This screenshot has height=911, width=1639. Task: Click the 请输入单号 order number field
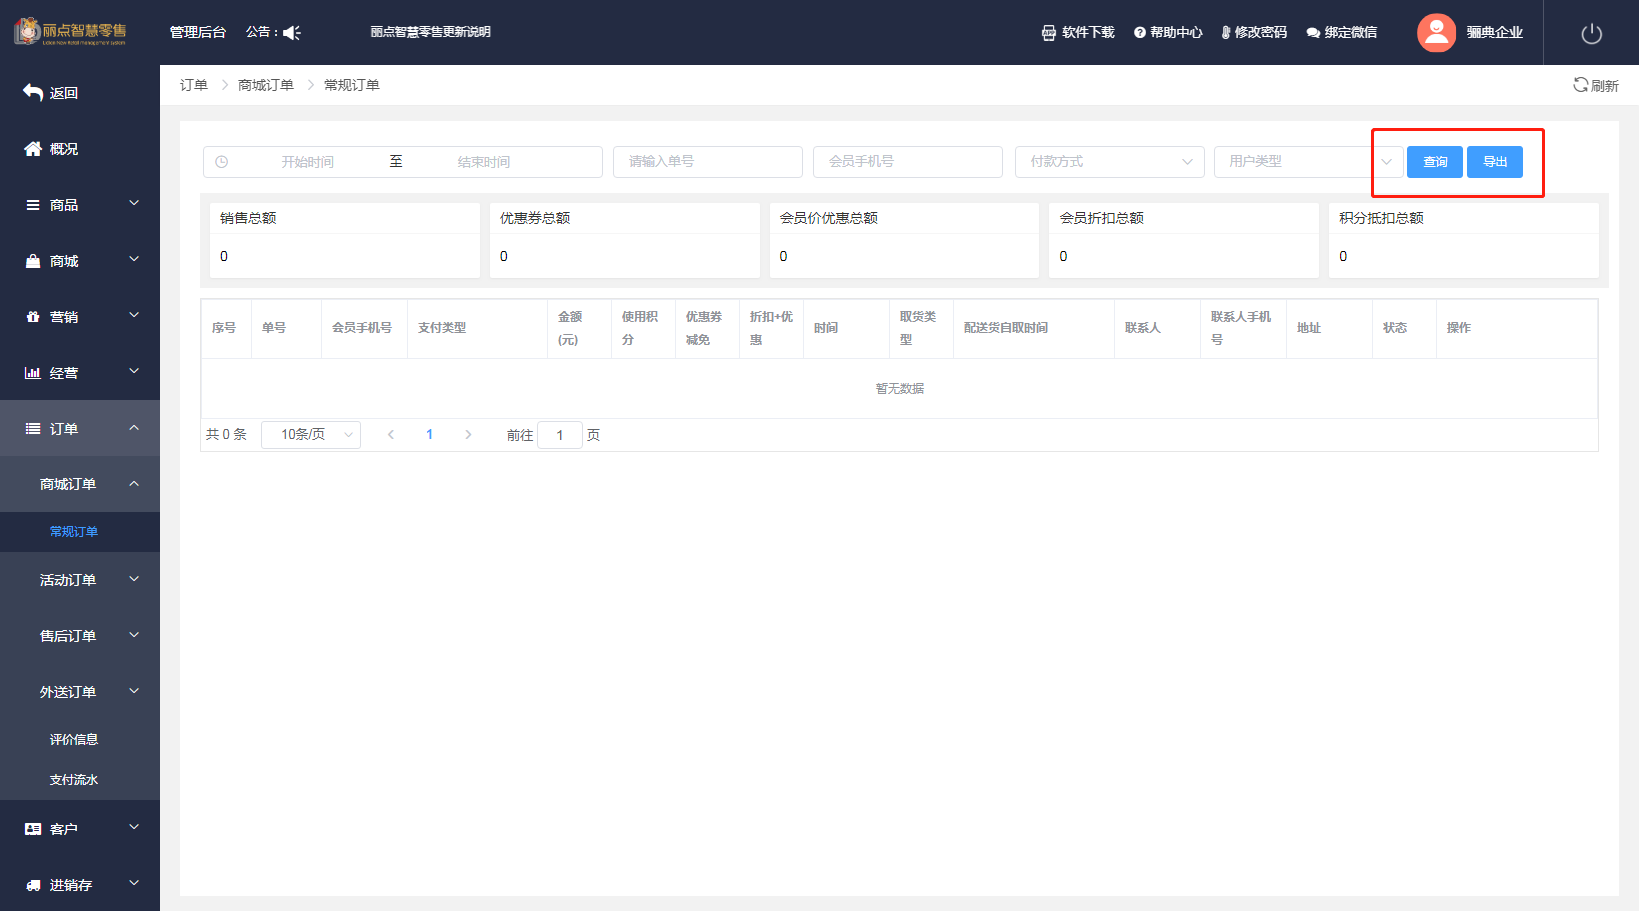[708, 161]
